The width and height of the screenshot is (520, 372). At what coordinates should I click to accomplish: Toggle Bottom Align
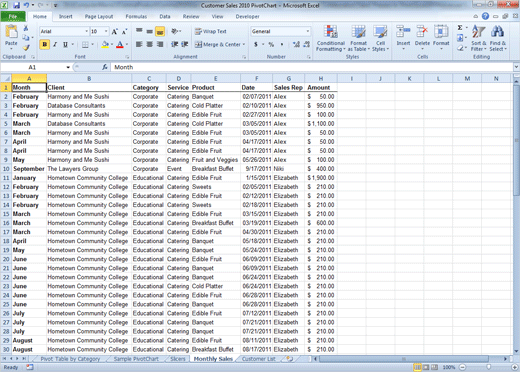coord(160,31)
